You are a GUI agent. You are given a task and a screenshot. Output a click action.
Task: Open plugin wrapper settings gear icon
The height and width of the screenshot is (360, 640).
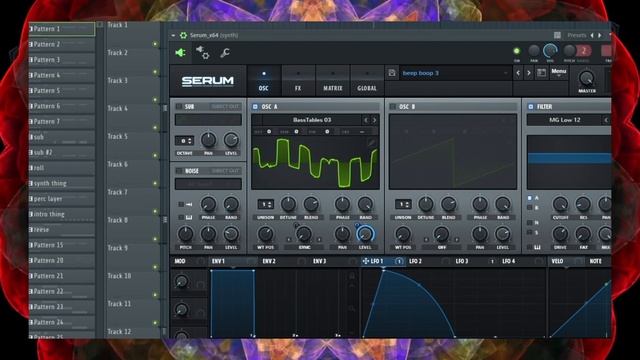203,53
